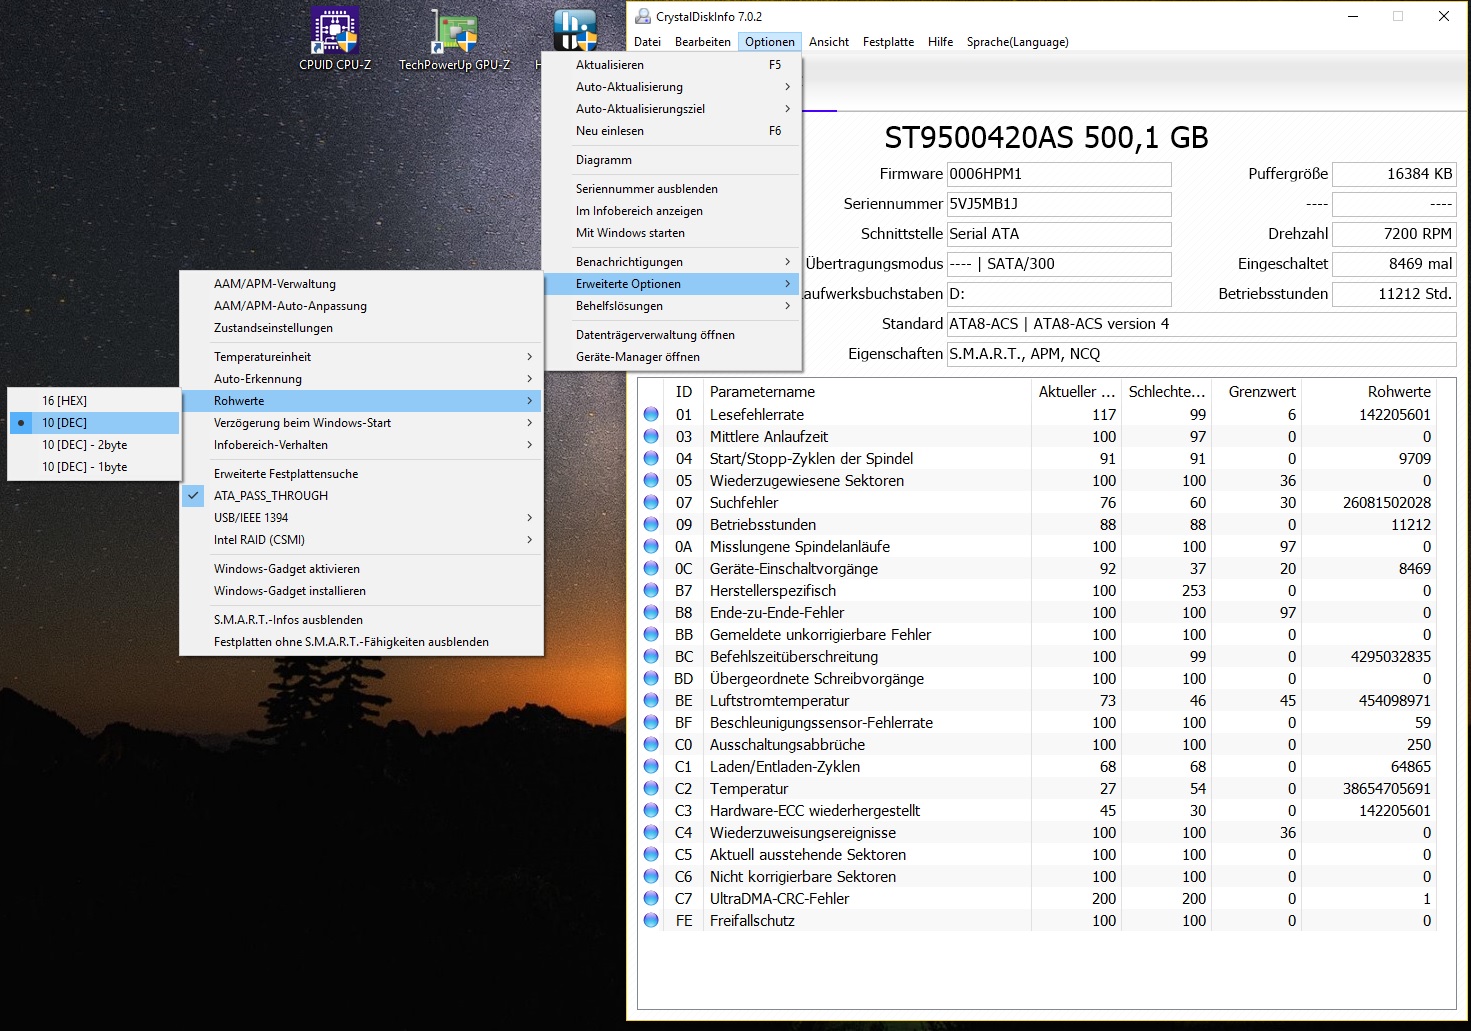The height and width of the screenshot is (1031, 1471).
Task: Expand USB/IEEE 1394 submenu
Action: (361, 518)
